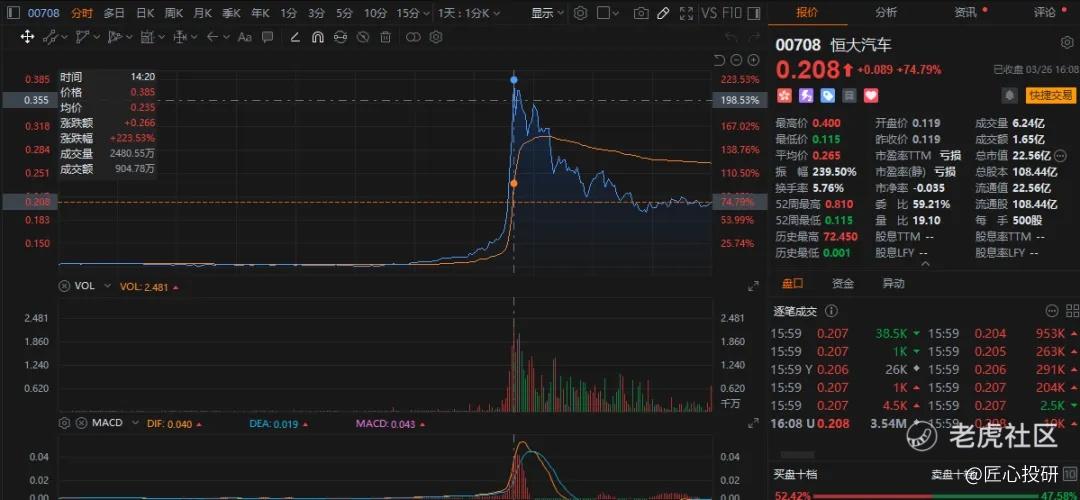Open quote panel settings gear
Image resolution: width=1080 pixels, height=500 pixels.
tap(1066, 43)
